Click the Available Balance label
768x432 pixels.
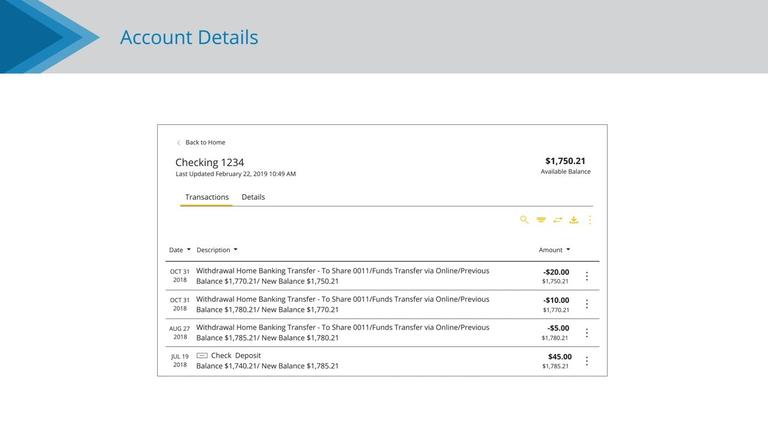pos(565,172)
